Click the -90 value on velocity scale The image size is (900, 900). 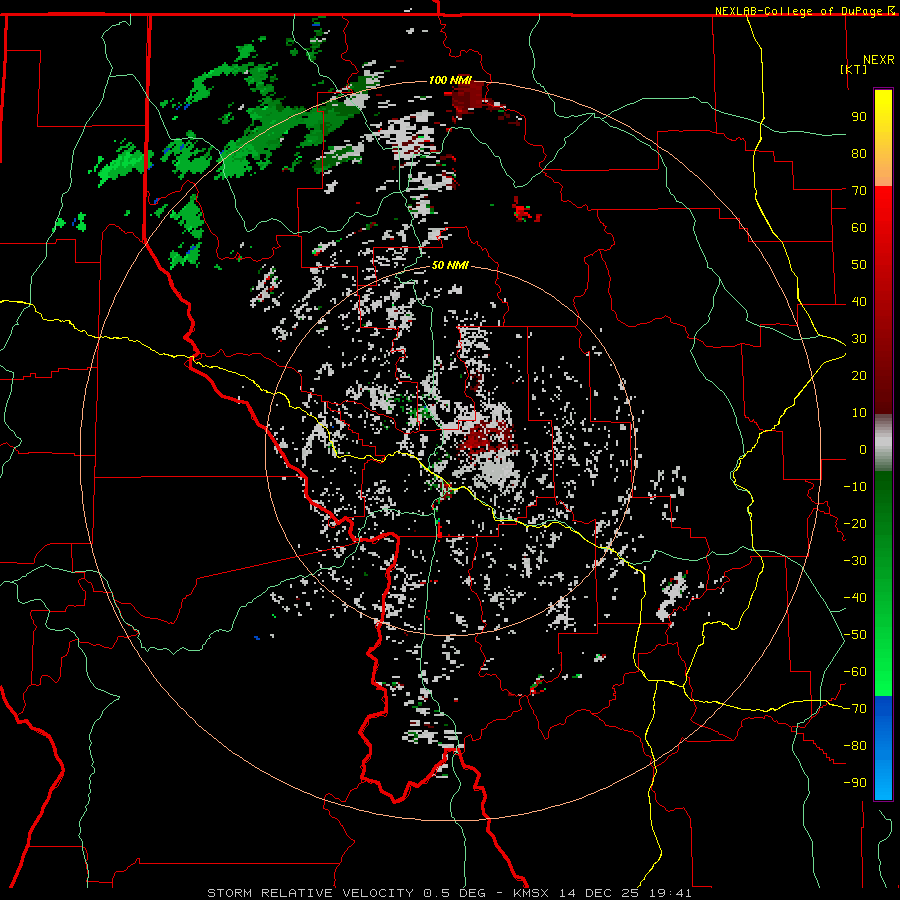[x=855, y=783]
